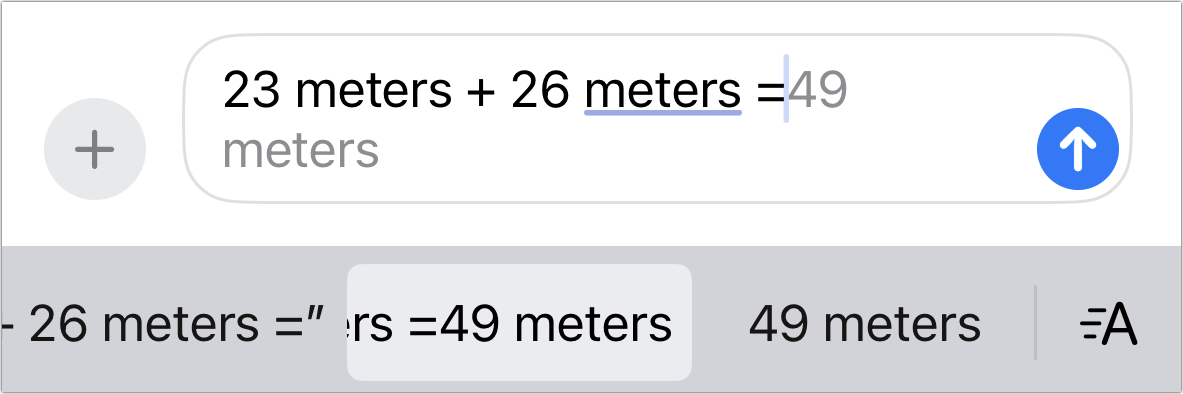Choose the "49 meters" keyboard suggestion

[x=865, y=325]
